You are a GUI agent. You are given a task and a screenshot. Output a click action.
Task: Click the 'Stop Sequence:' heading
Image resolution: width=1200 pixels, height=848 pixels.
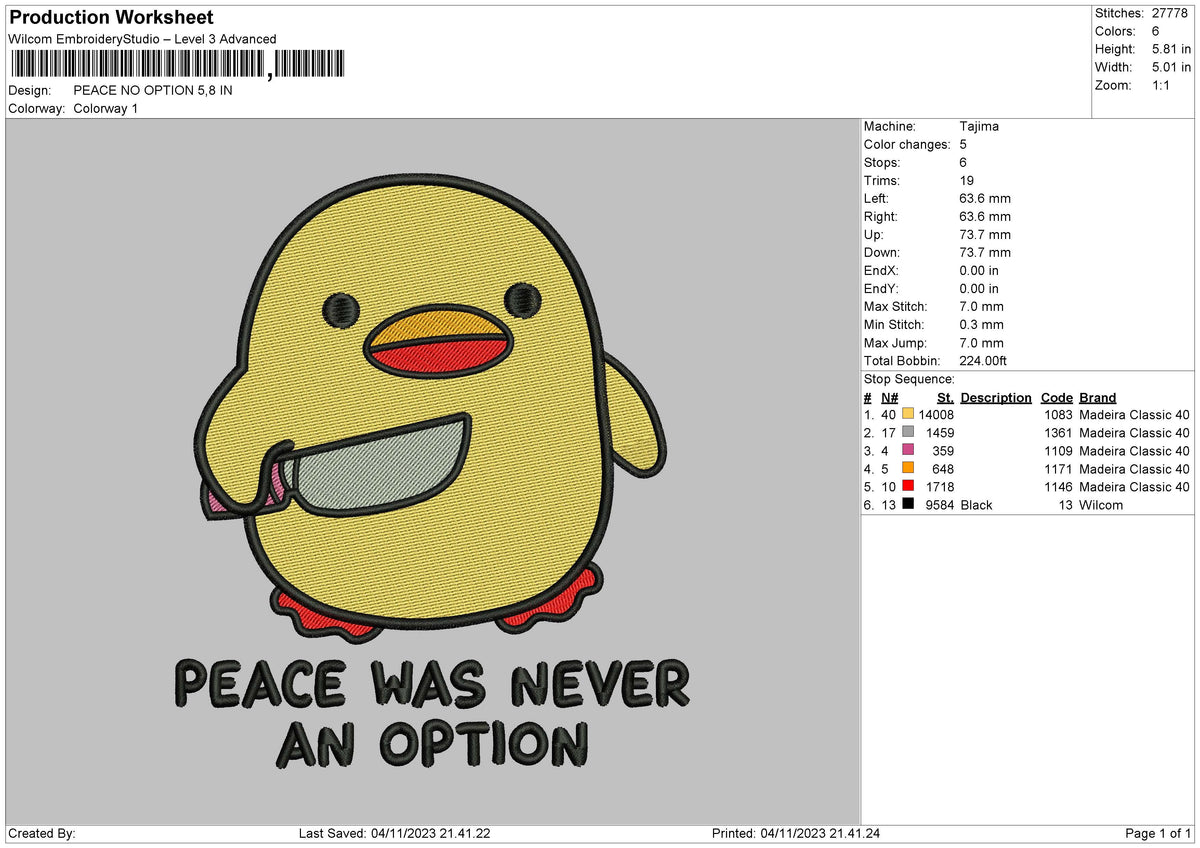tap(909, 379)
